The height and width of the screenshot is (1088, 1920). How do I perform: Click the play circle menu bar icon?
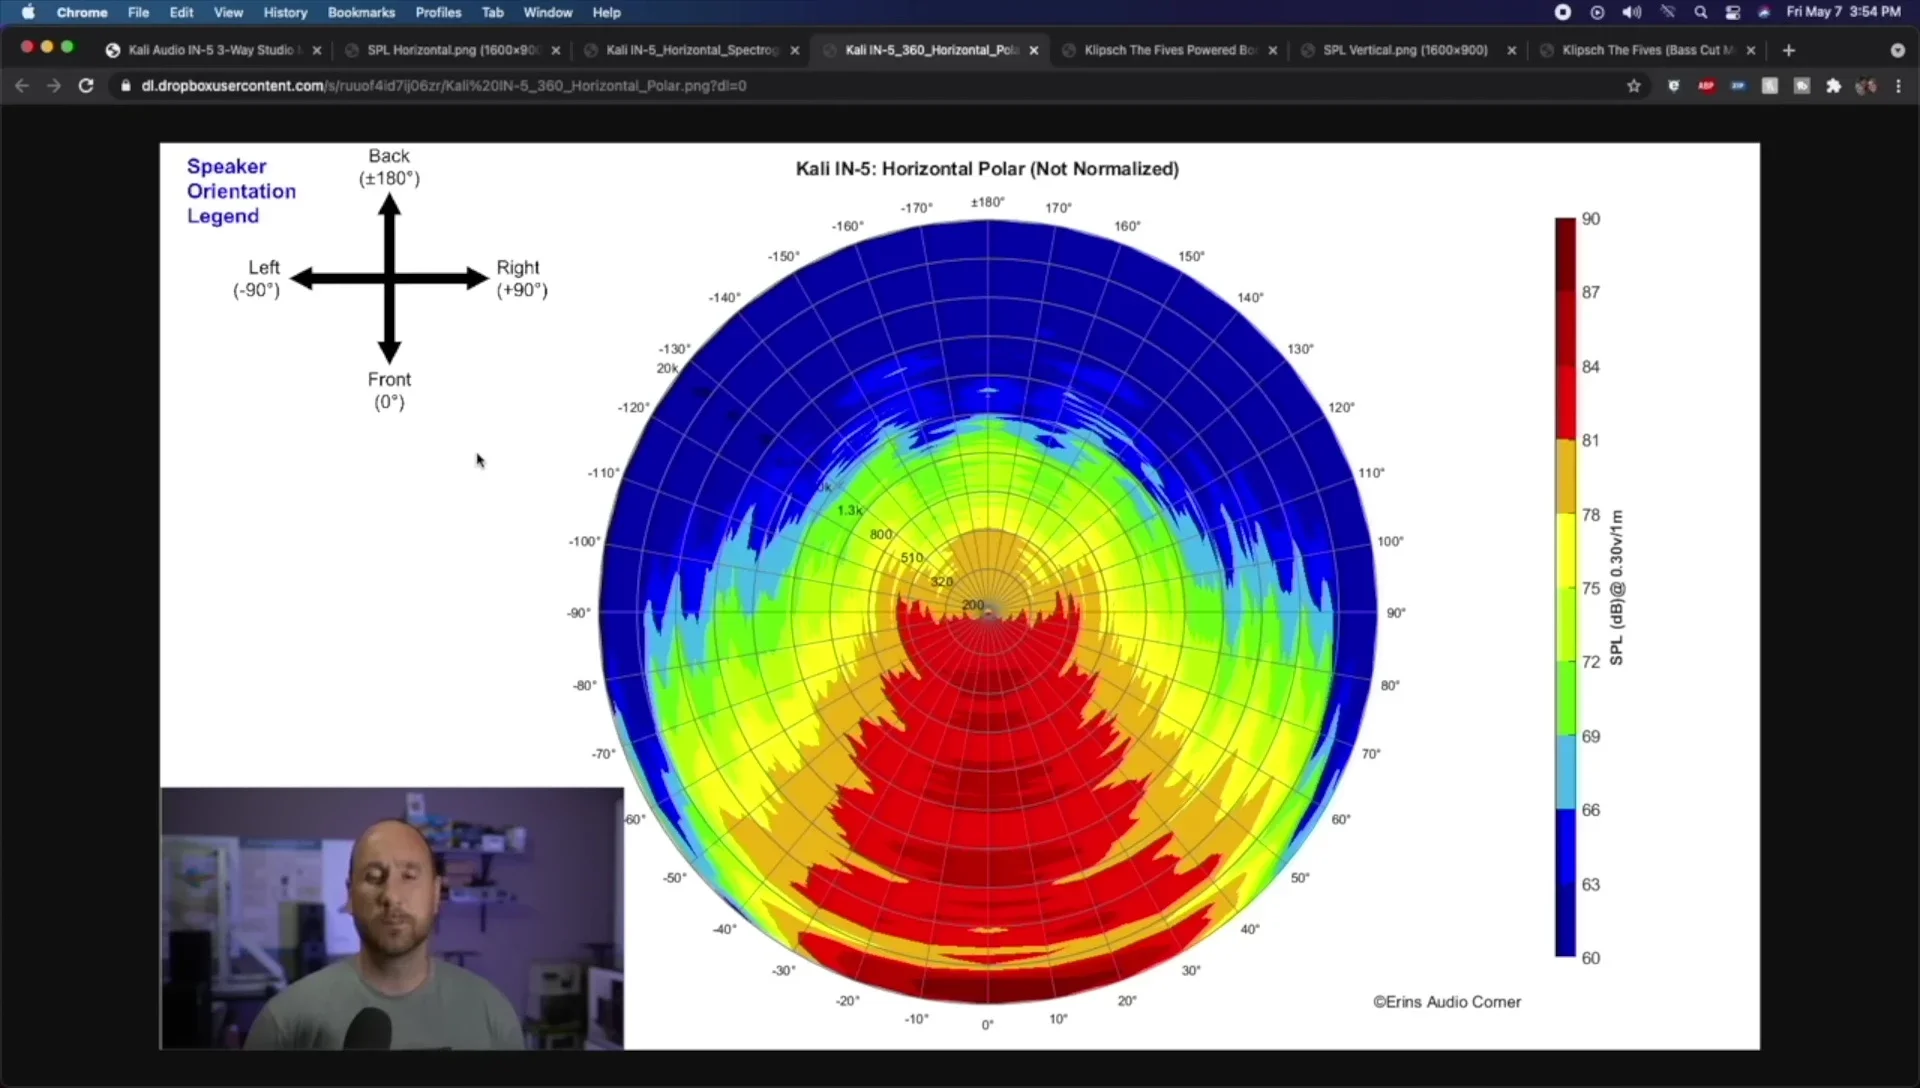[1597, 12]
